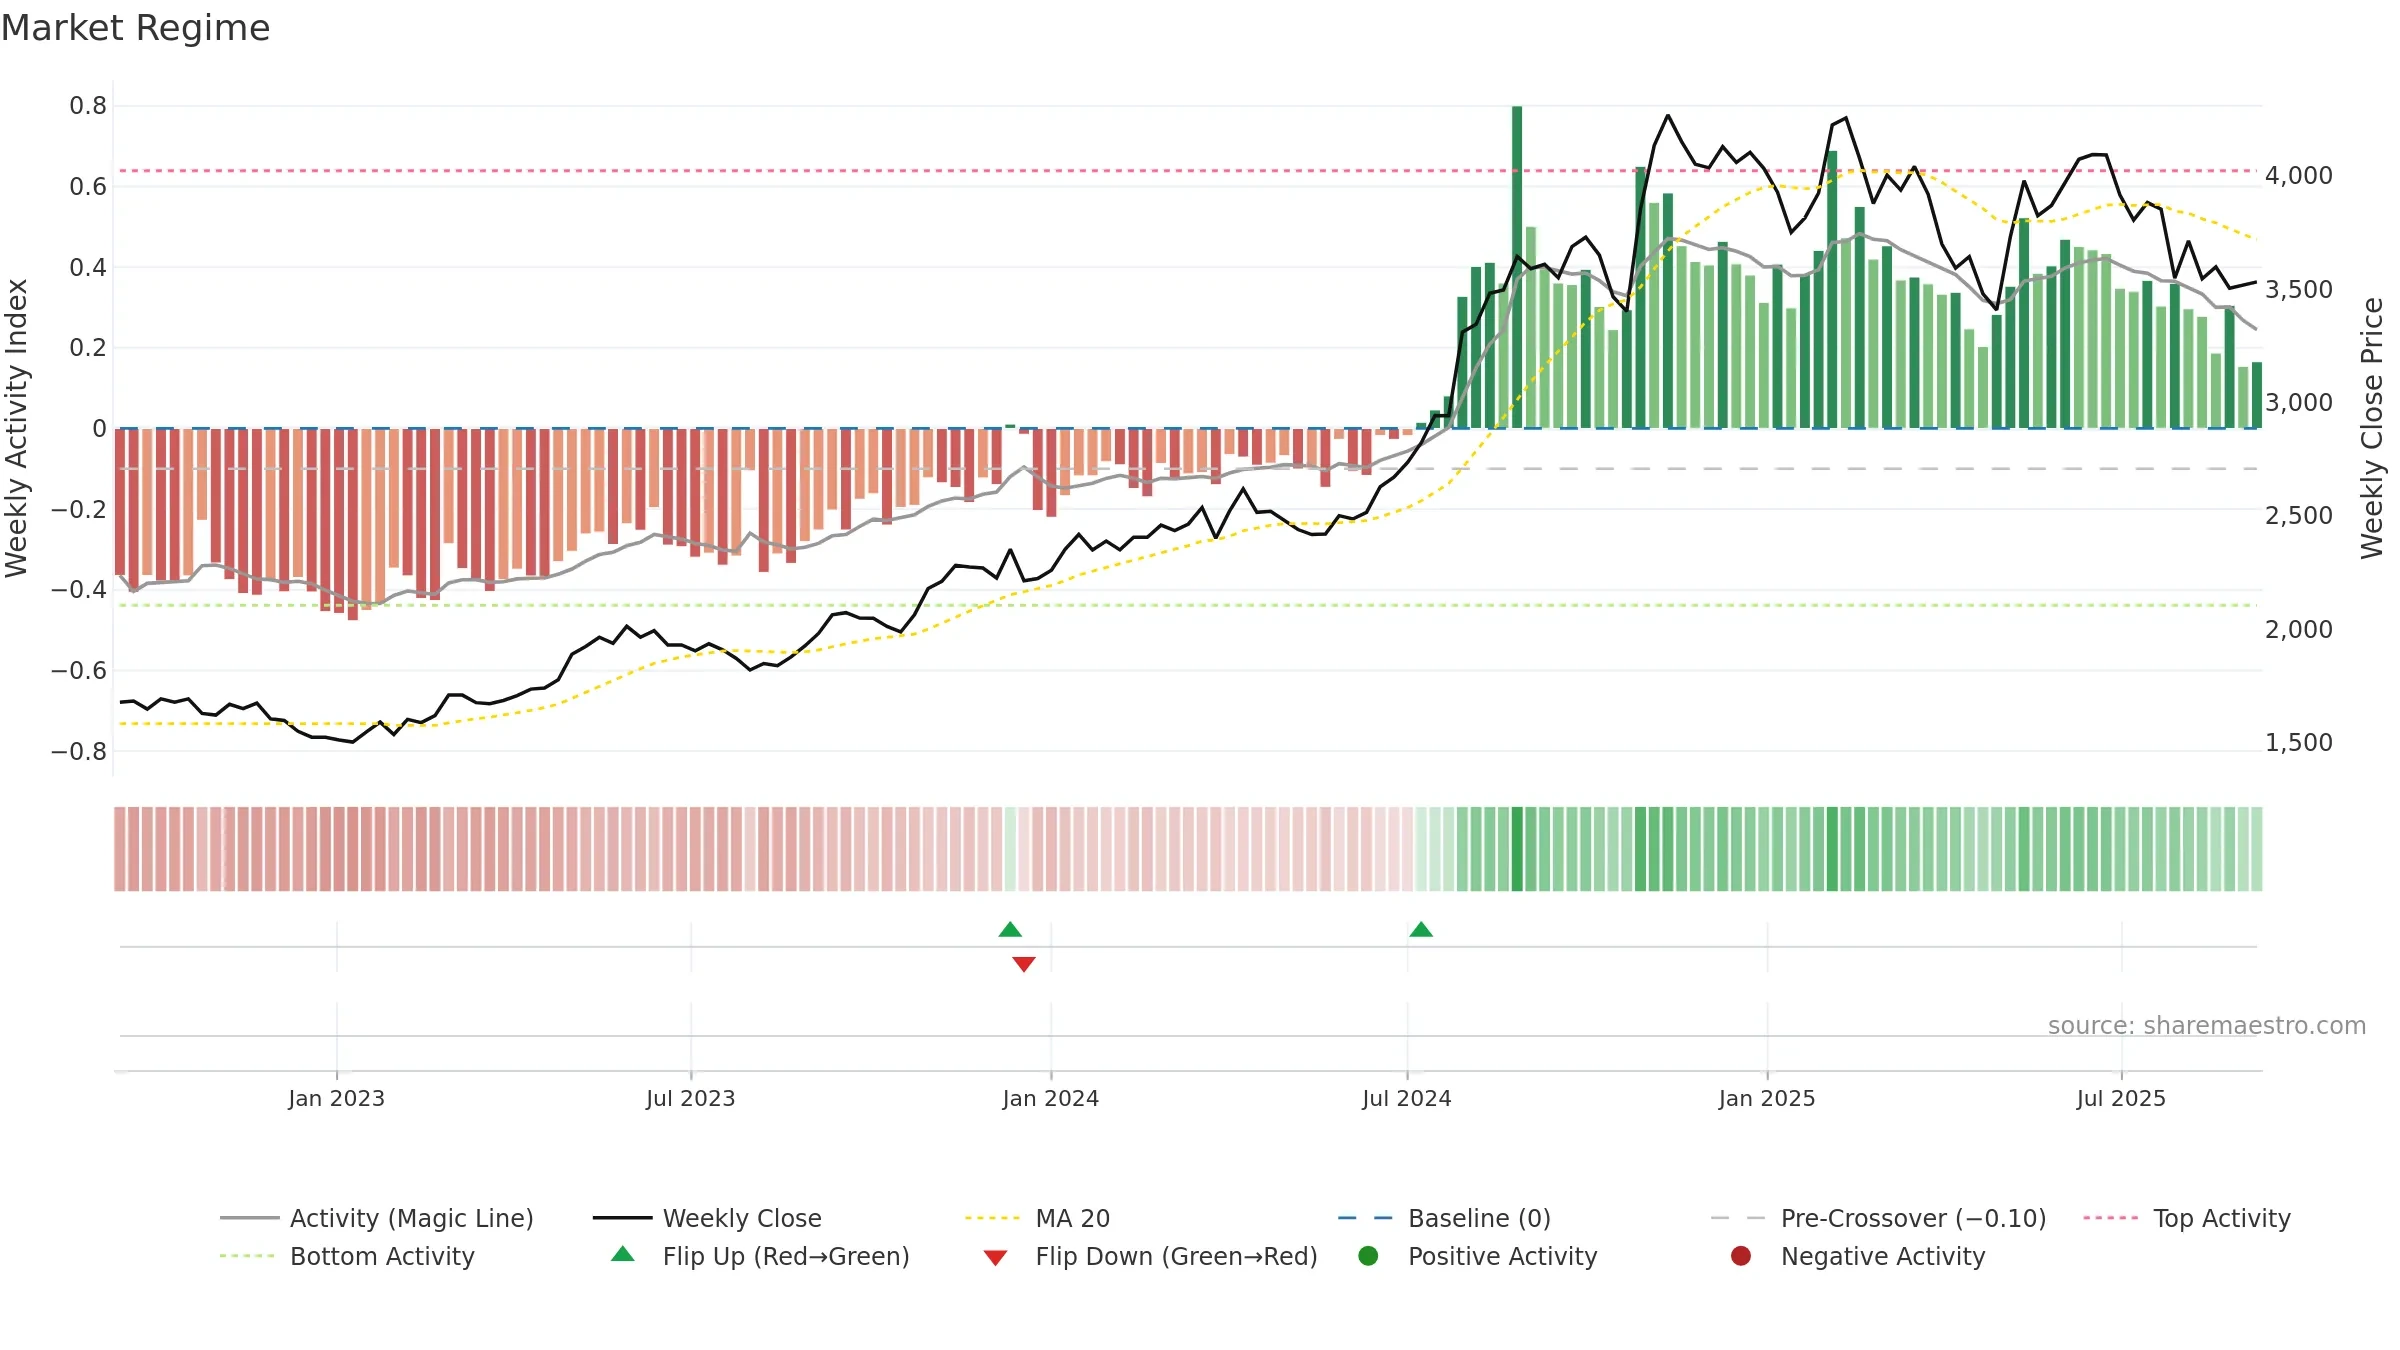This screenshot has width=2400, height=1350.
Task: Click the 0.2 left axis tick label
Action: click(88, 348)
